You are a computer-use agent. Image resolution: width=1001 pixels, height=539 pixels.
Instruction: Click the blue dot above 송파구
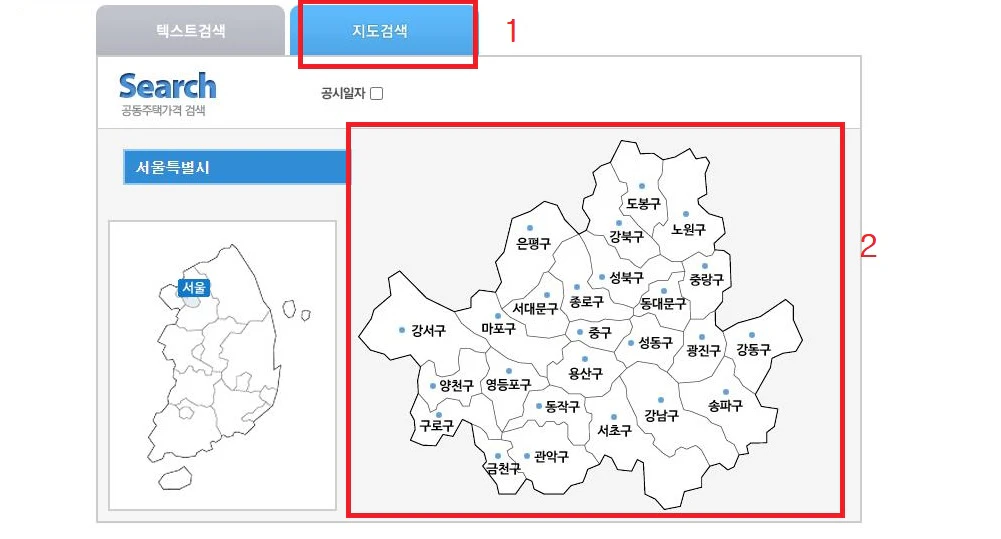coord(726,392)
